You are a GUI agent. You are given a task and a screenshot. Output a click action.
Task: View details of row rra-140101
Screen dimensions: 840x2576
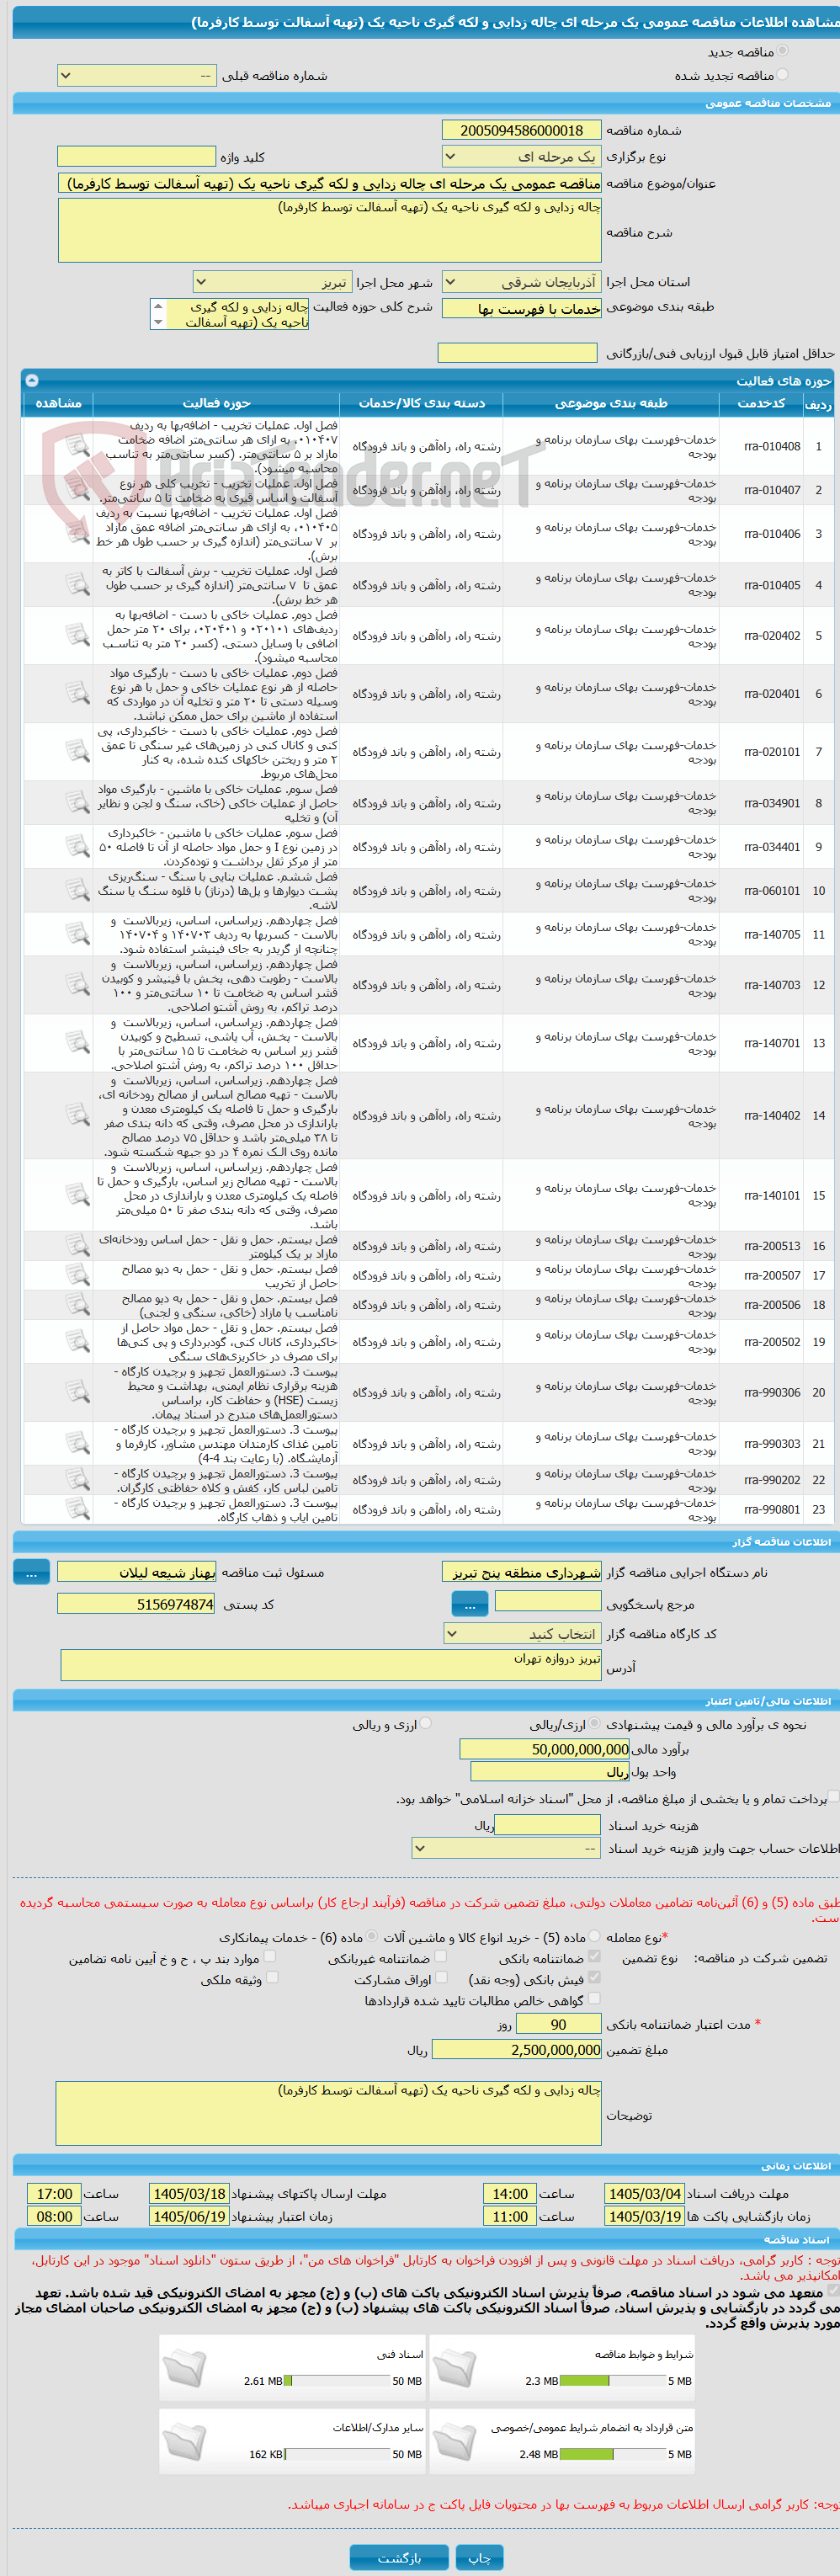coord(77,1195)
